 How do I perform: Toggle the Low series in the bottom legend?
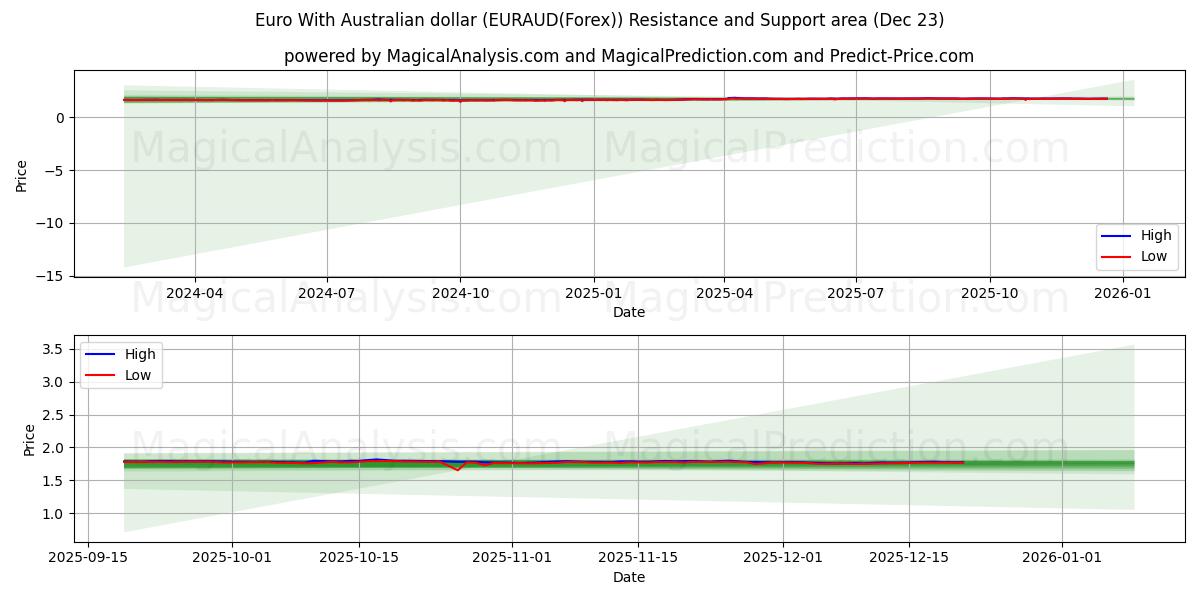coord(138,373)
